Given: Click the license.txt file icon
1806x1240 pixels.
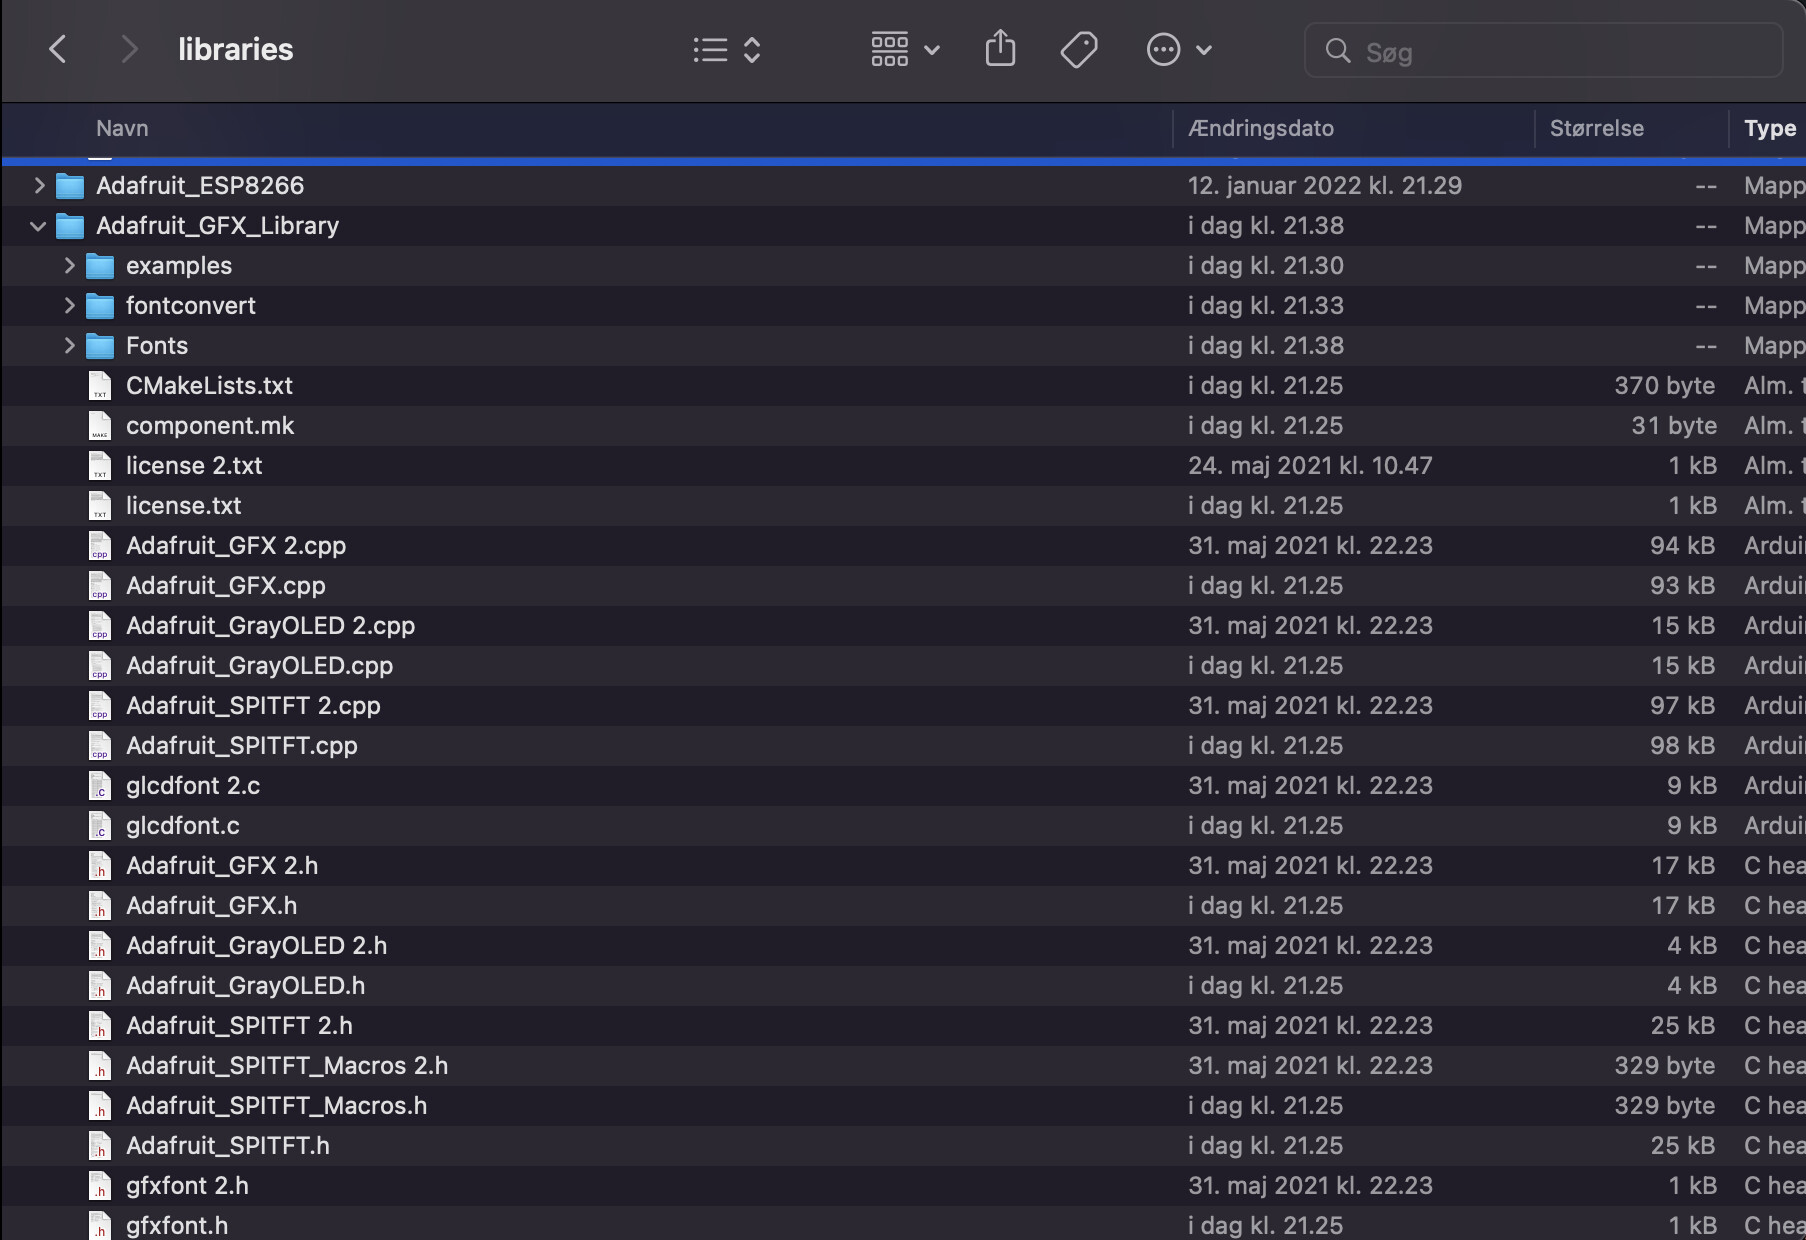Looking at the screenshot, I should click(100, 505).
